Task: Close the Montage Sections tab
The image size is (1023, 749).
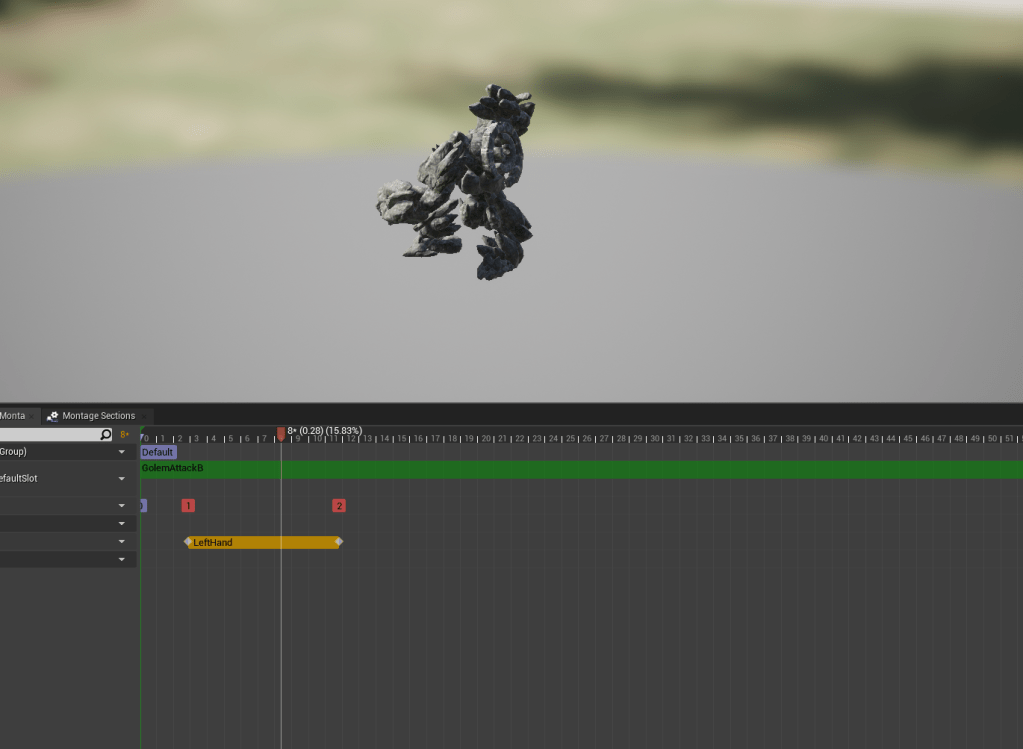Action: [144, 416]
